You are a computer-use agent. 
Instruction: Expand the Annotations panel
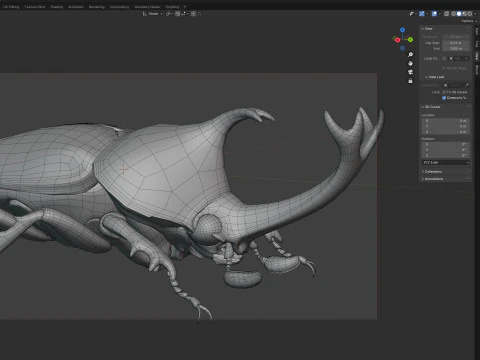(433, 179)
